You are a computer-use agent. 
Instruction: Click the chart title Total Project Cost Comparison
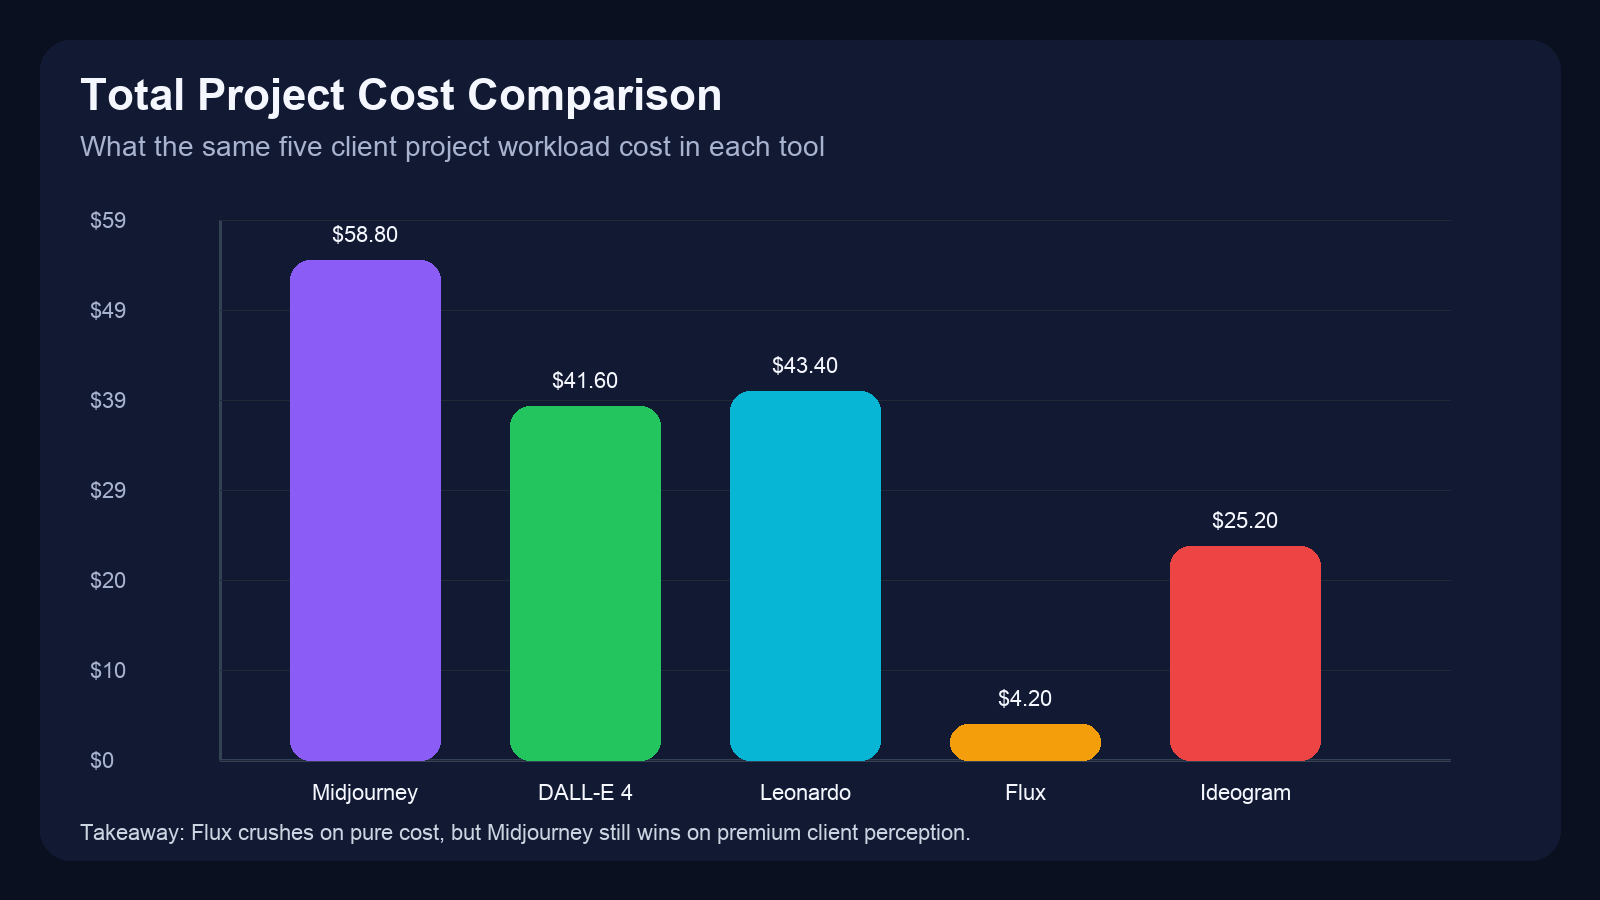point(402,94)
